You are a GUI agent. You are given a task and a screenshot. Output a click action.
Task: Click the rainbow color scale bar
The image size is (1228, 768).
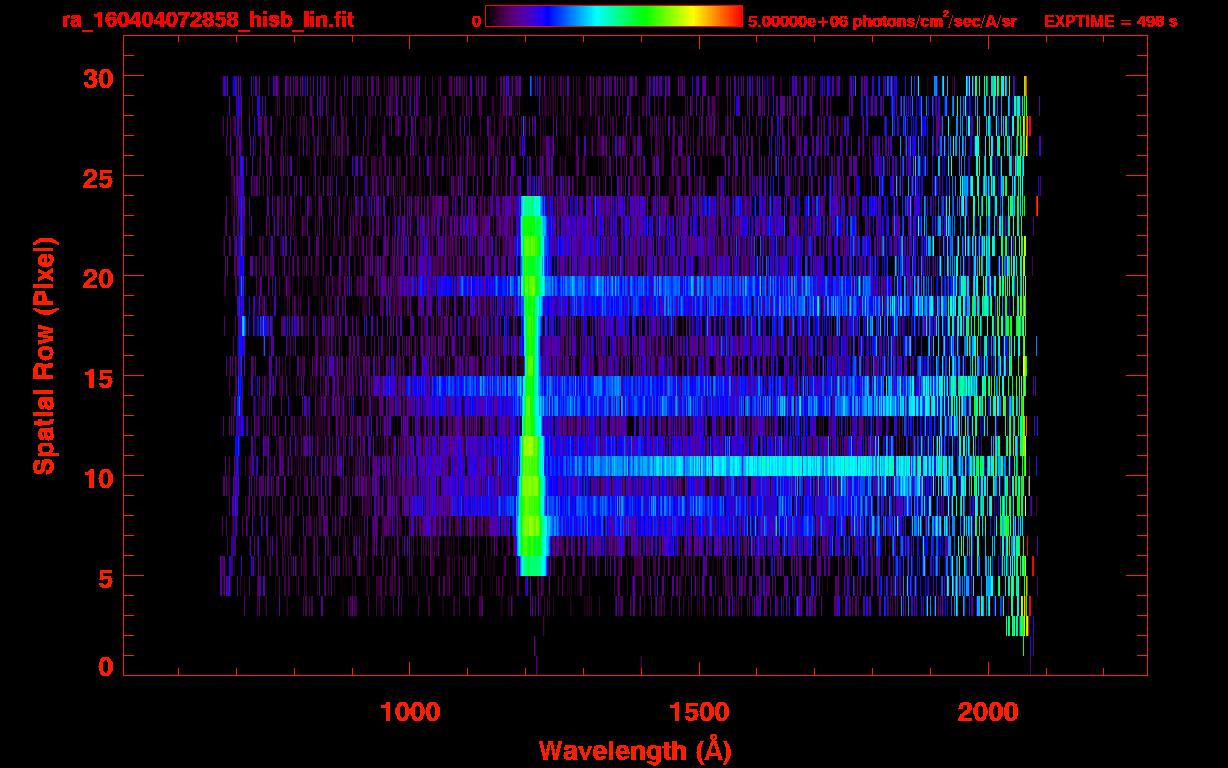coord(614,16)
